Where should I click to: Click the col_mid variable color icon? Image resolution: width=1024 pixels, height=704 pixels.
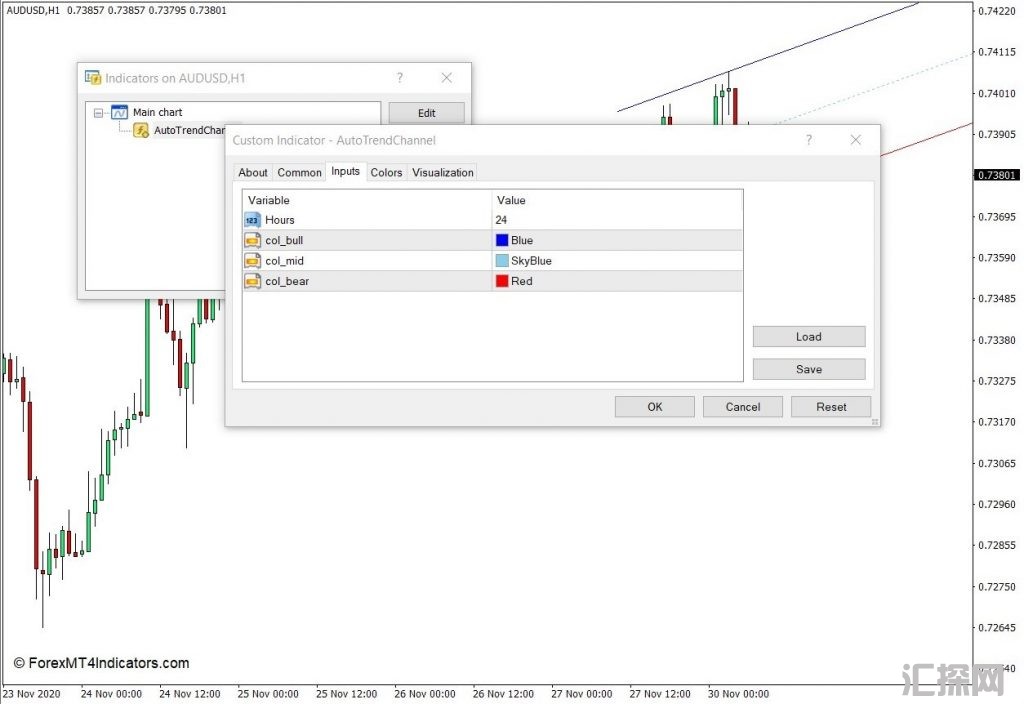click(x=252, y=261)
